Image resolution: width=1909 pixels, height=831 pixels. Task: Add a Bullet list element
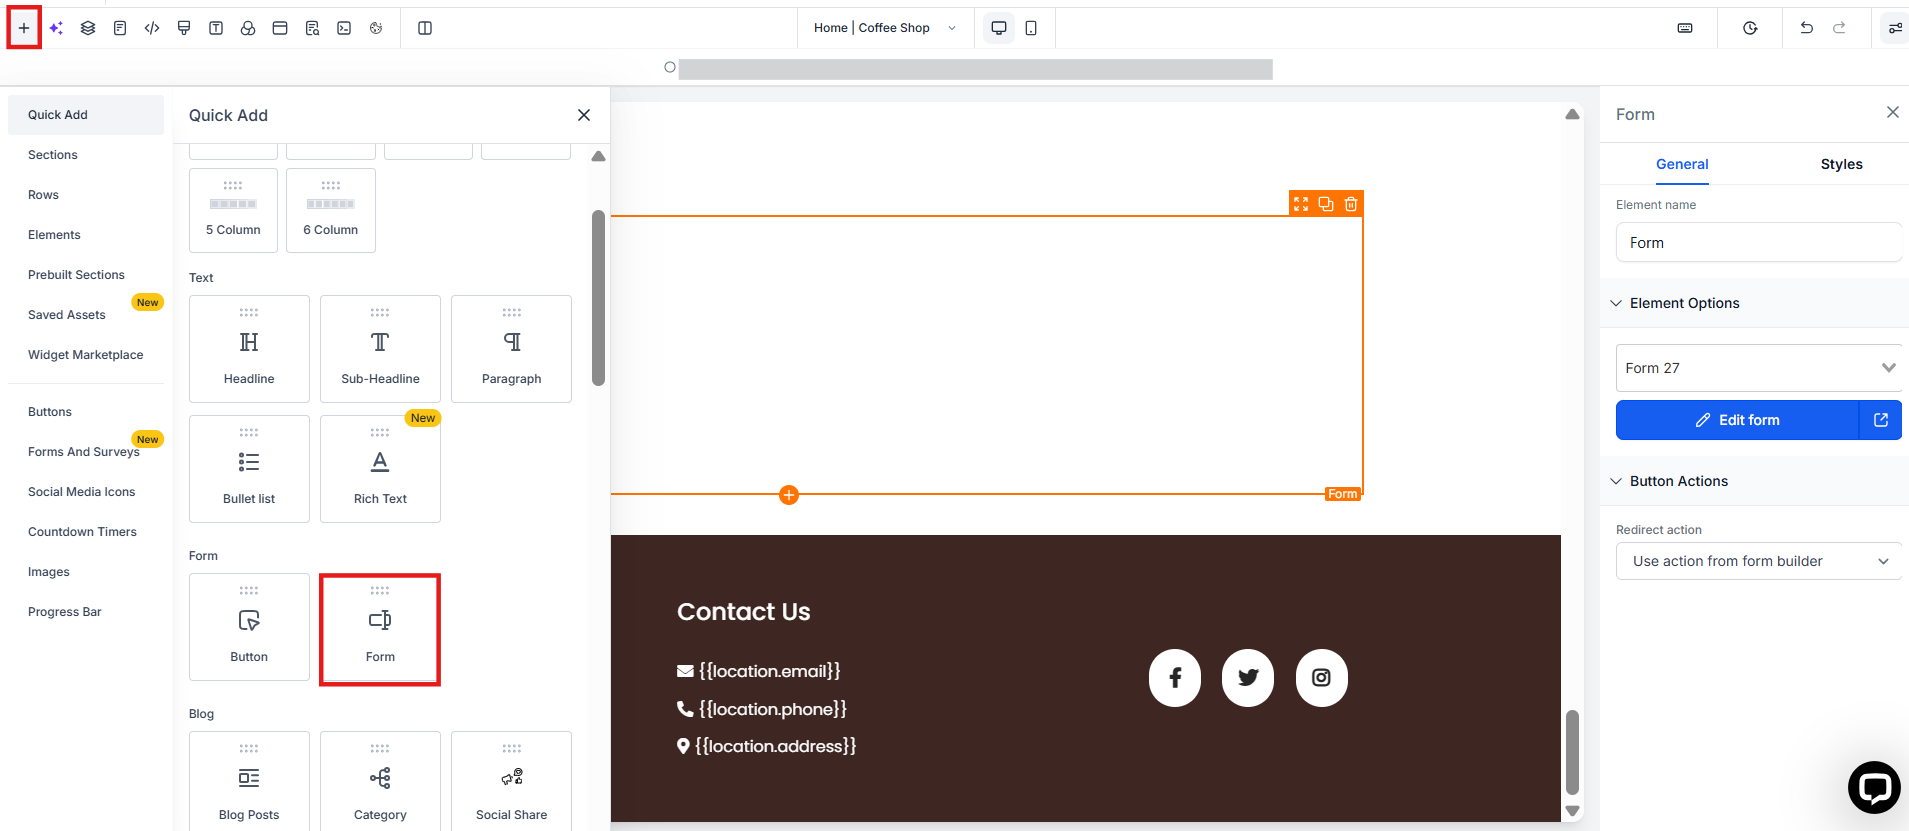pyautogui.click(x=249, y=469)
